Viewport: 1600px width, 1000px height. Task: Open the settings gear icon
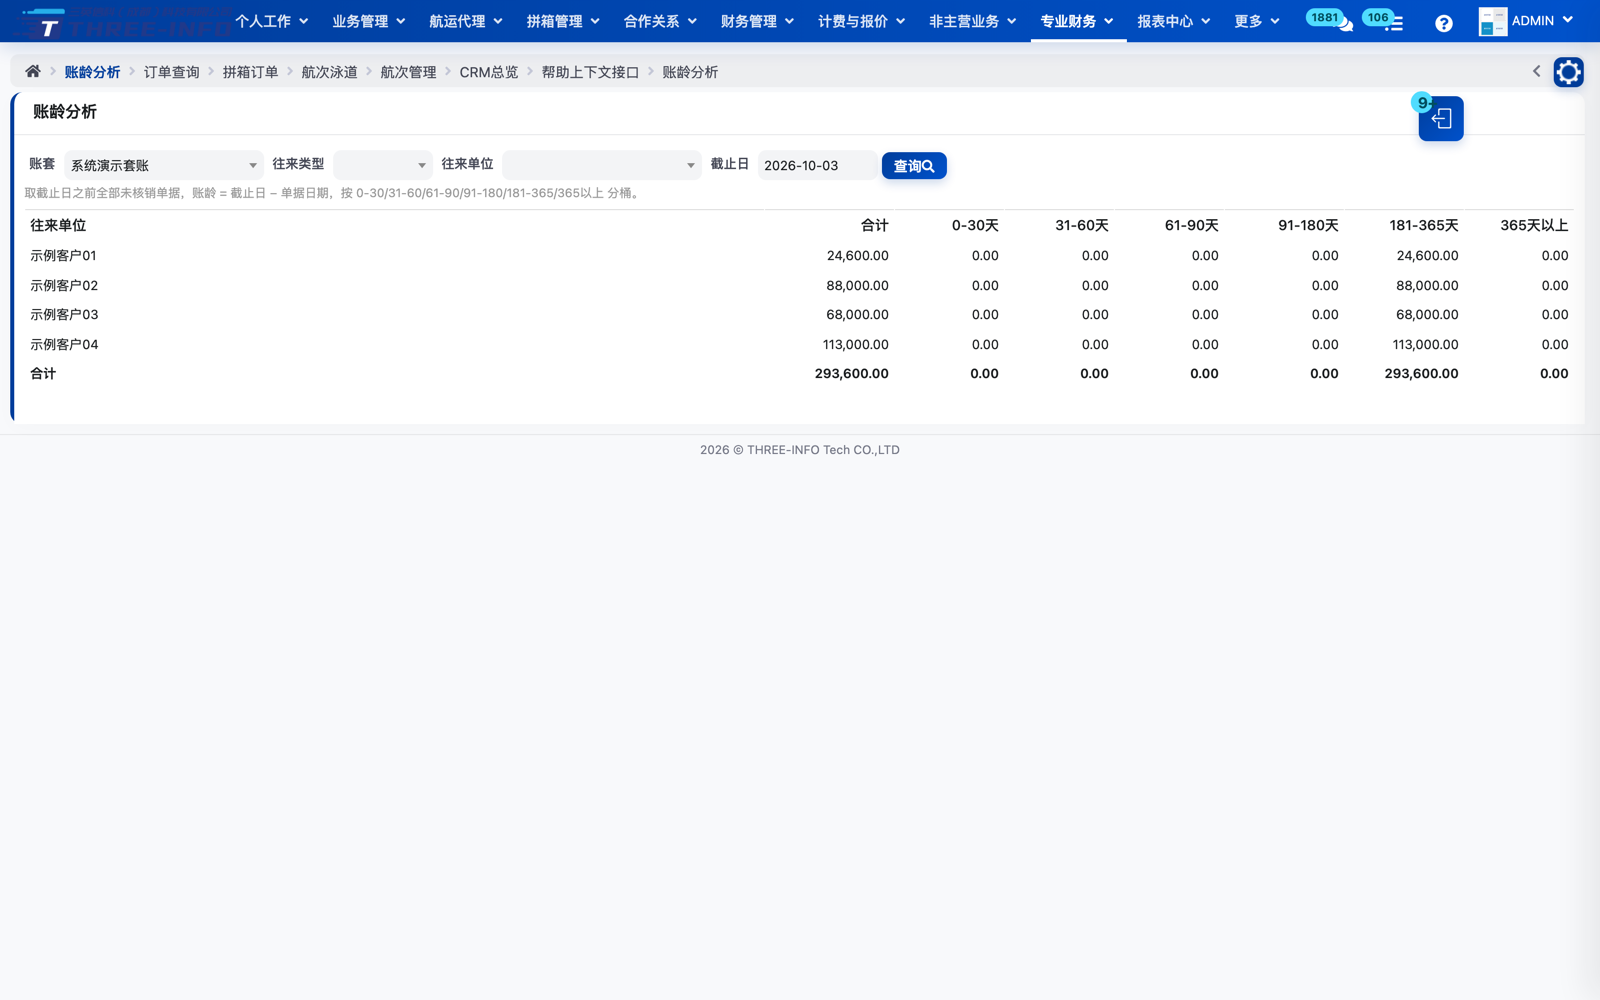[x=1568, y=72]
